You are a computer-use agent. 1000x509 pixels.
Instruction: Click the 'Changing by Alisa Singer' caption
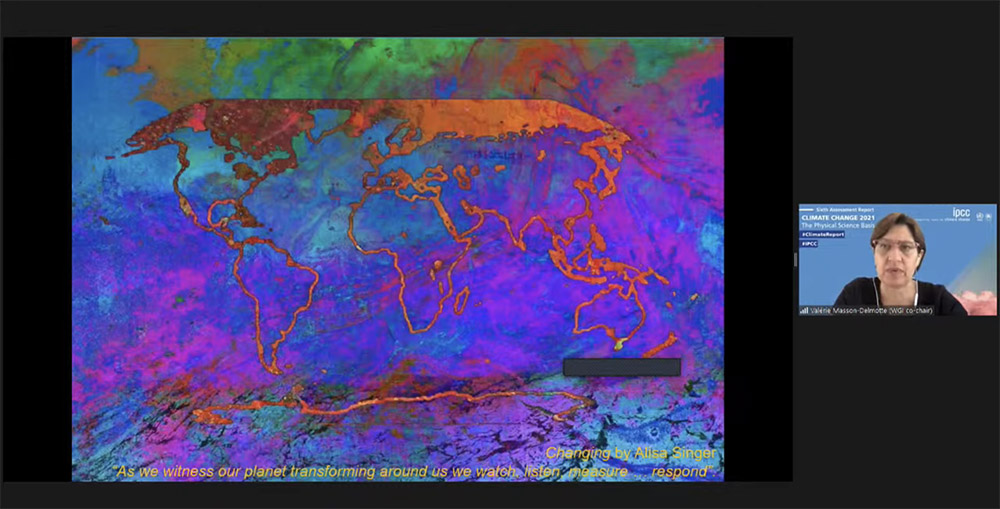[x=630, y=454]
